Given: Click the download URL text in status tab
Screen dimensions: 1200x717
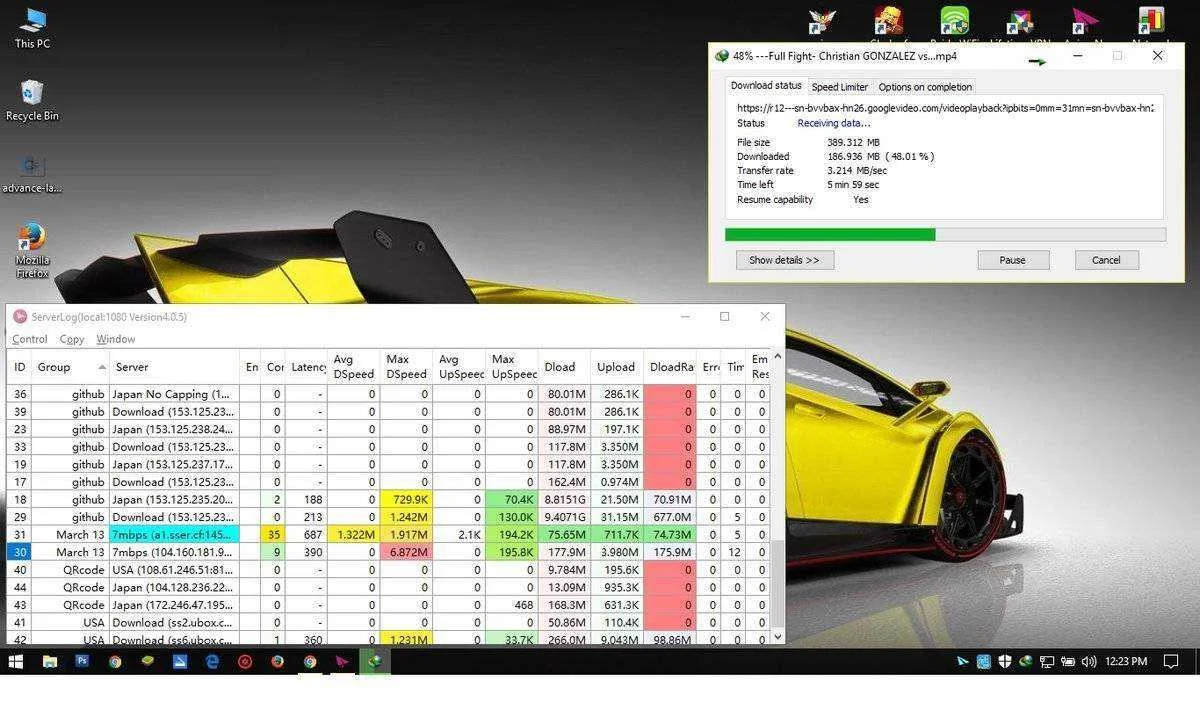Looking at the screenshot, I should tap(945, 108).
